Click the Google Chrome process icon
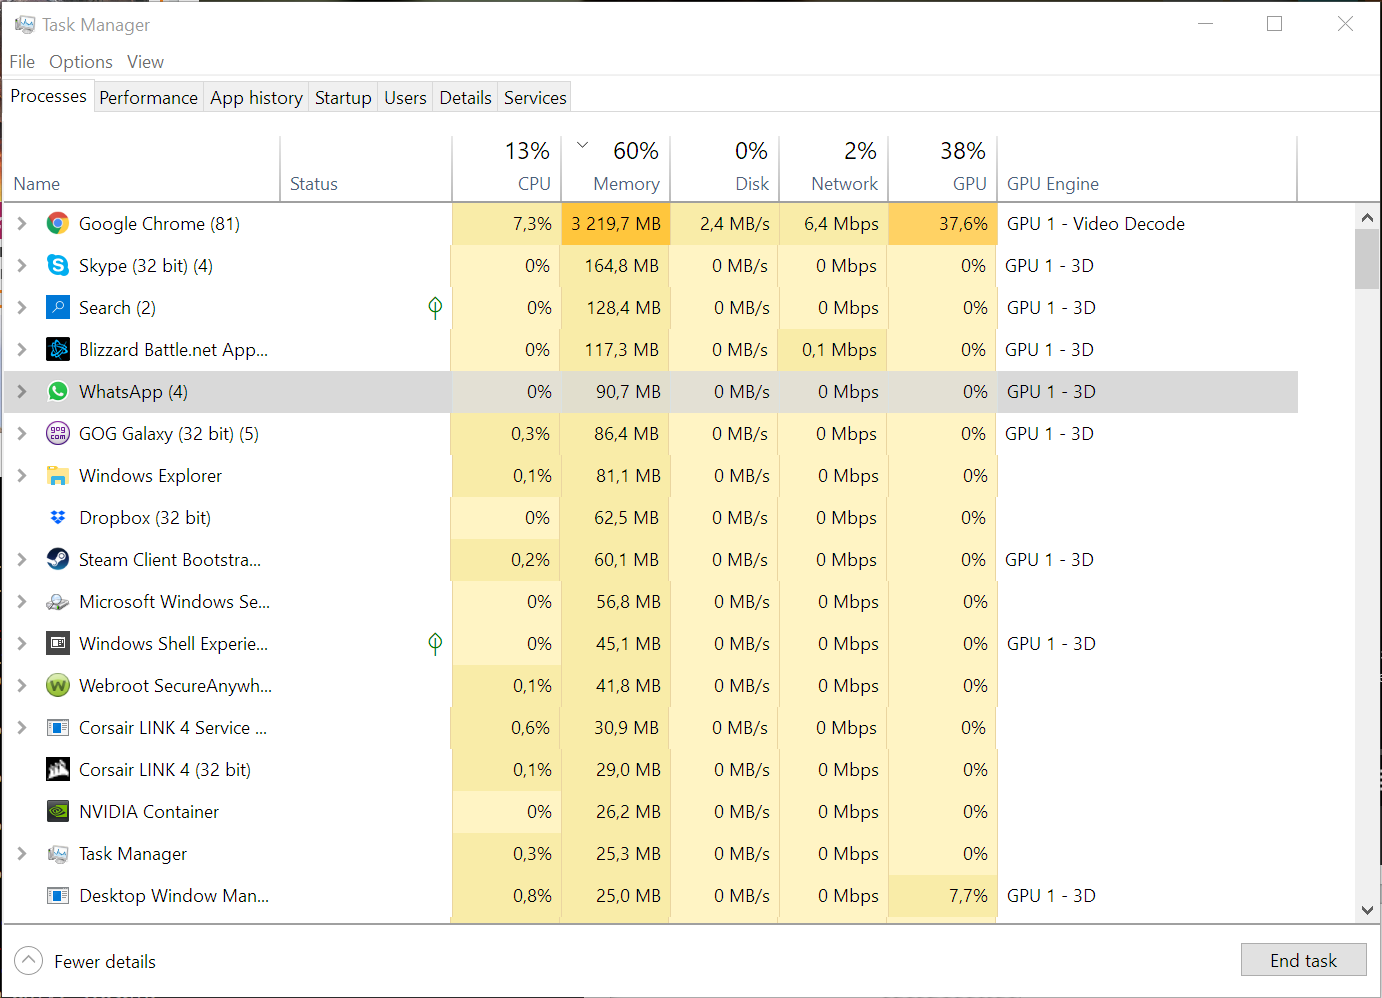This screenshot has width=1382, height=998. [58, 224]
